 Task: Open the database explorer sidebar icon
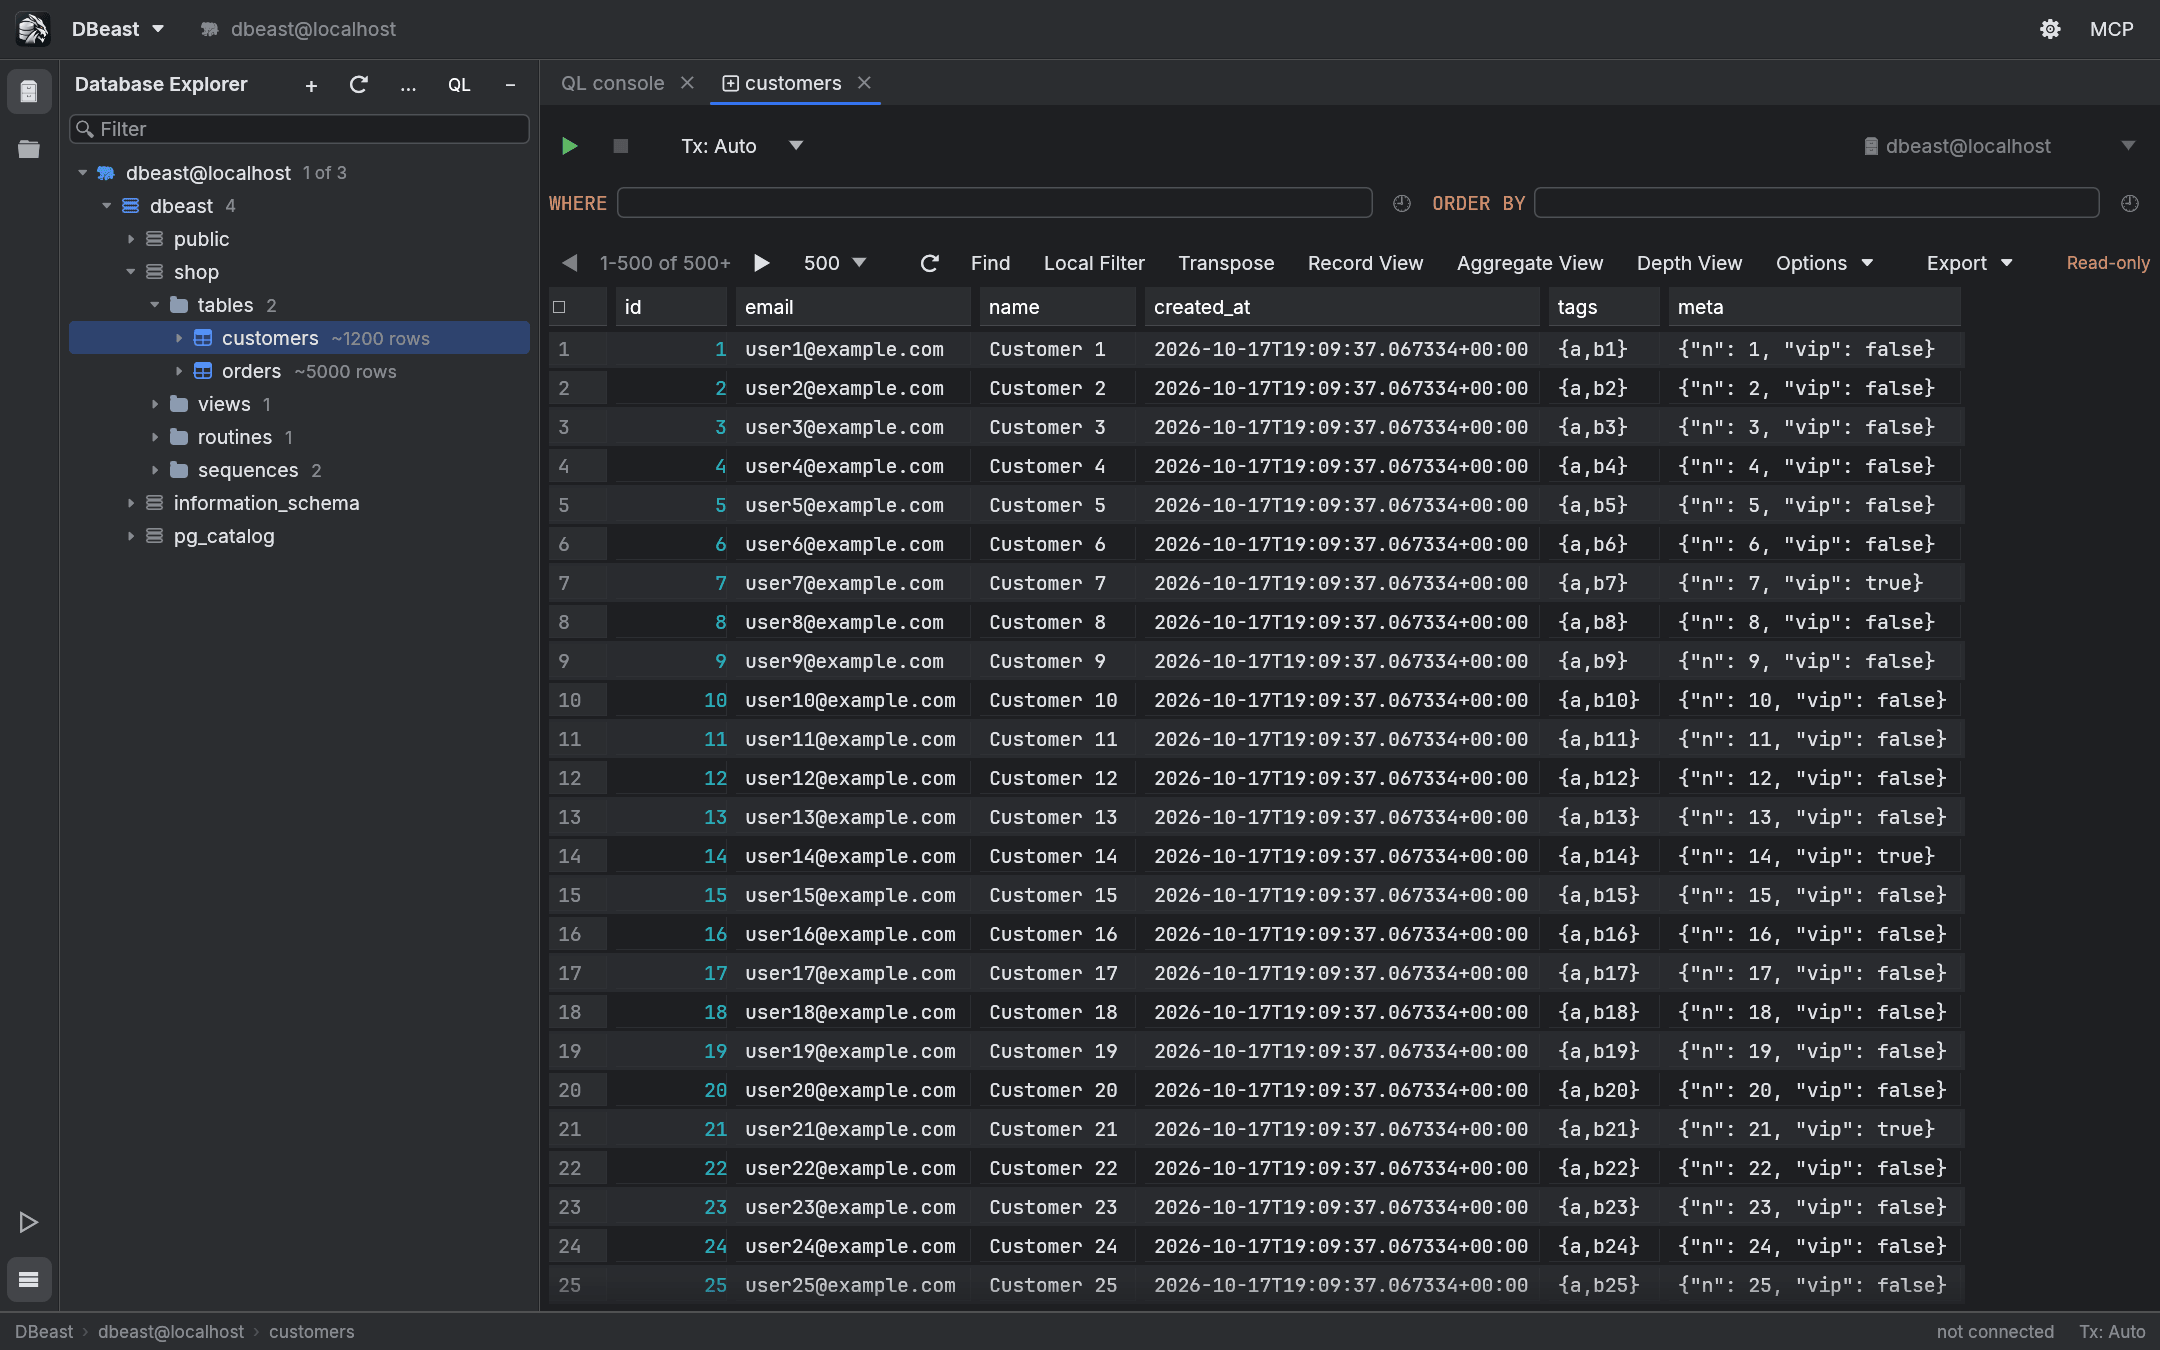[29, 91]
